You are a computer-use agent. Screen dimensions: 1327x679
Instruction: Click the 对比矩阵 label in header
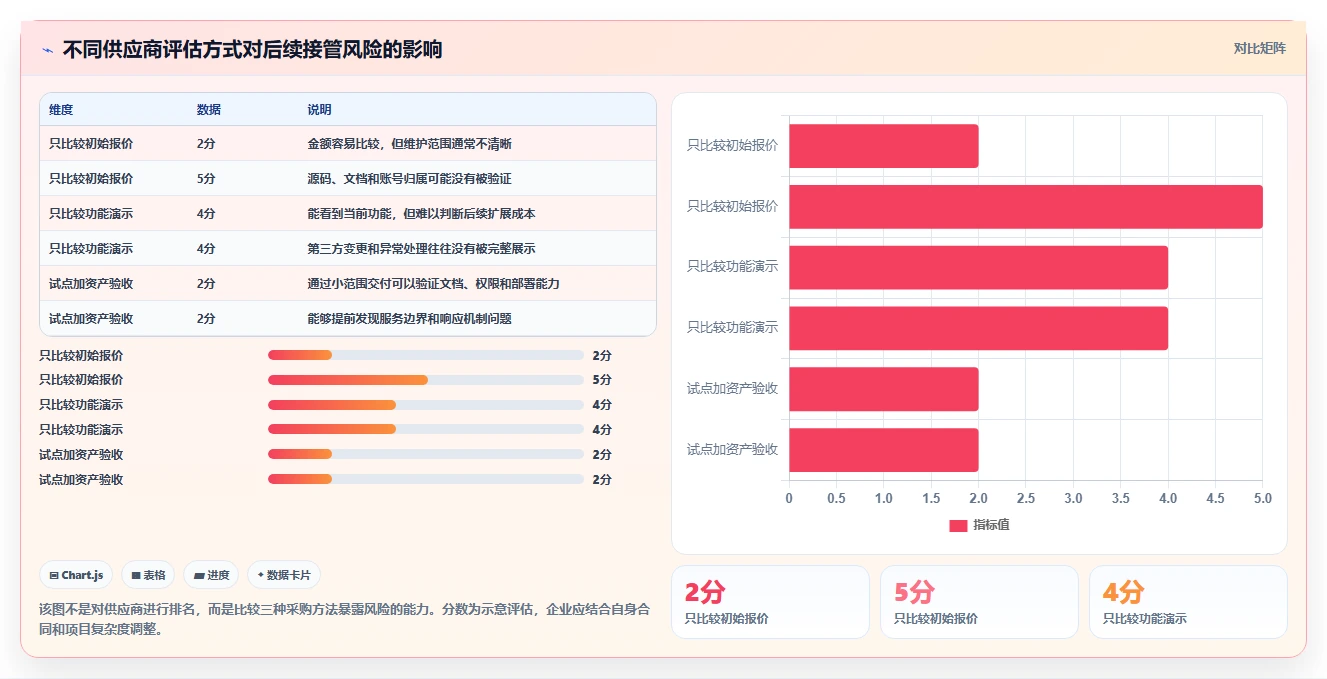[x=1259, y=48]
